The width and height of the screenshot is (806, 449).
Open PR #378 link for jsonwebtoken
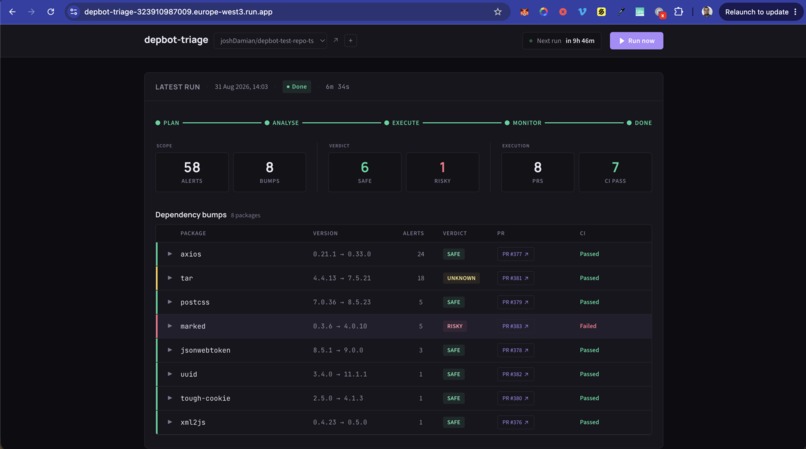coord(515,350)
